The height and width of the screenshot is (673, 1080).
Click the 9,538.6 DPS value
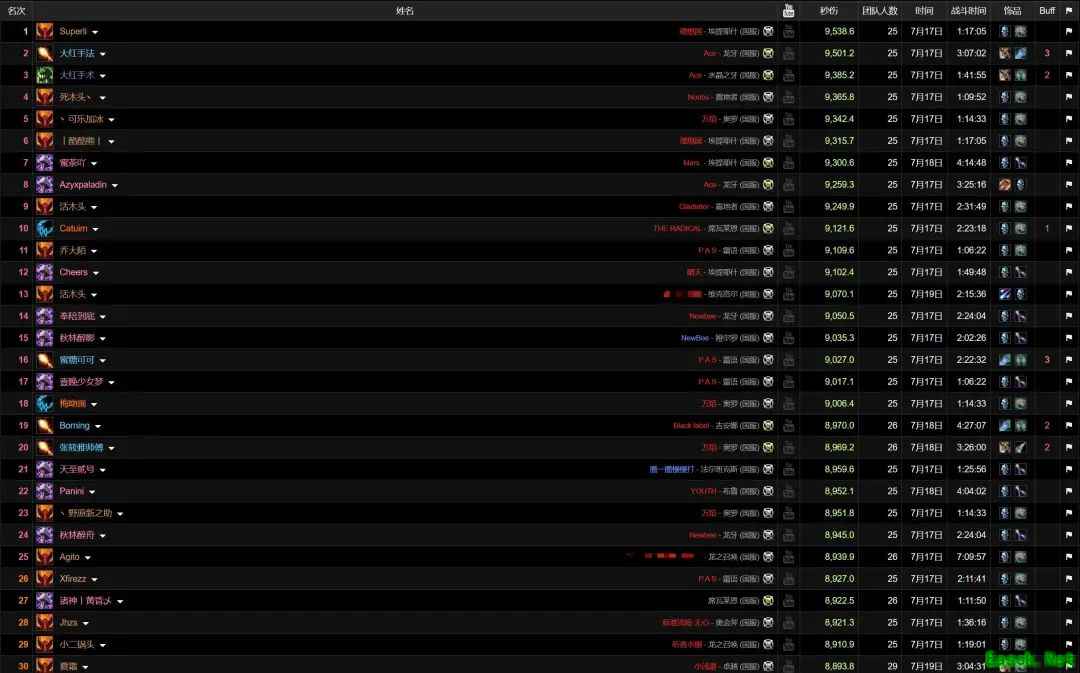839,32
